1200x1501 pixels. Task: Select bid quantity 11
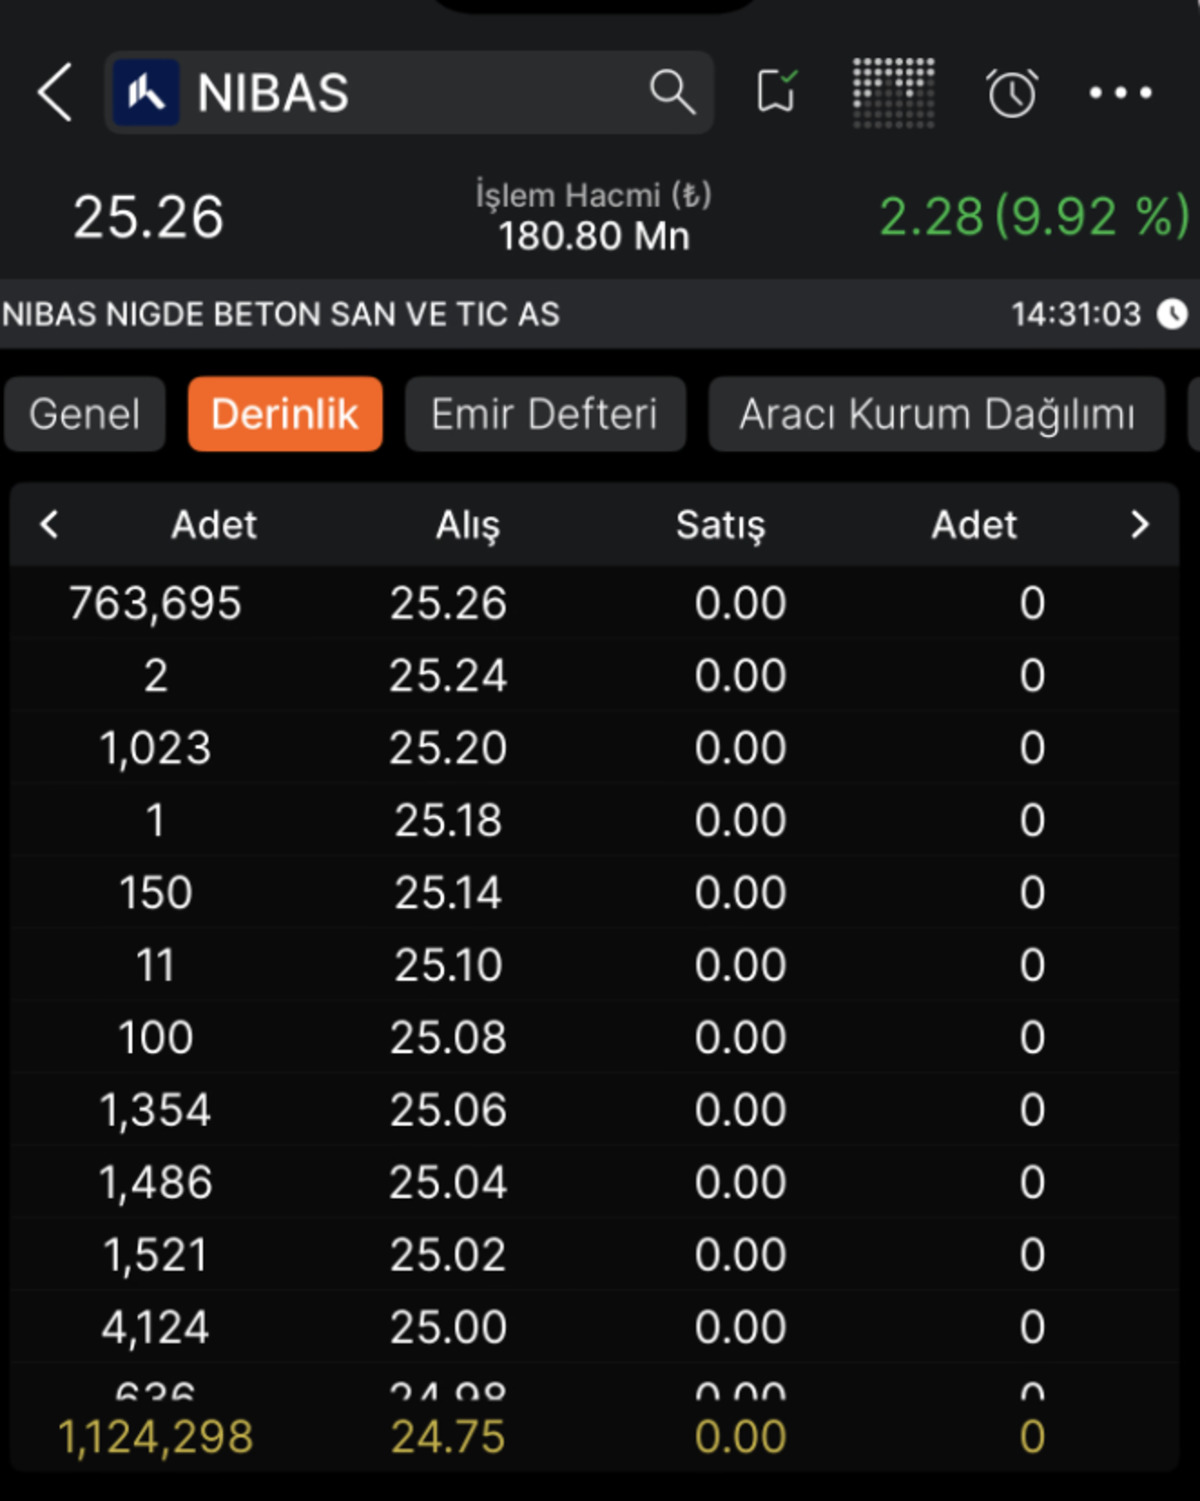(x=155, y=965)
